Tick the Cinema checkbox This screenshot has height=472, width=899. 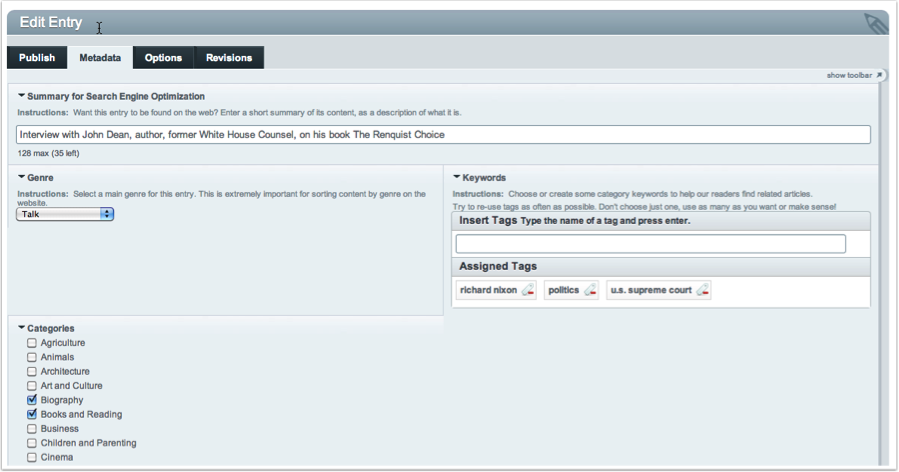32,458
